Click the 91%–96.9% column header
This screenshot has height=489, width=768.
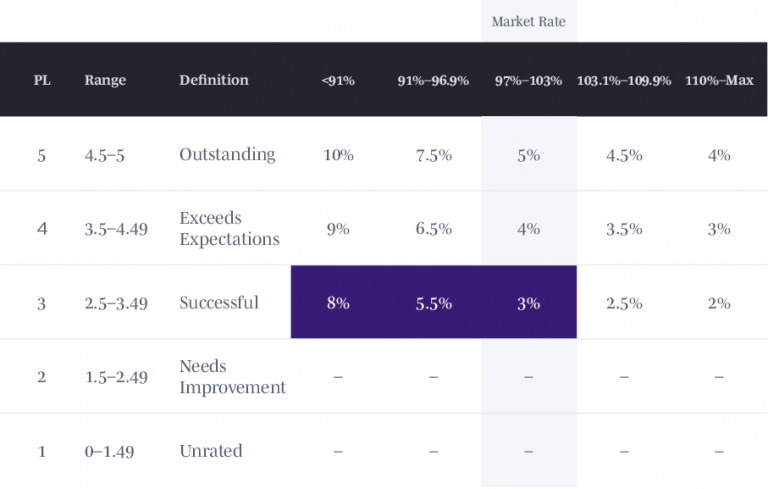point(433,80)
